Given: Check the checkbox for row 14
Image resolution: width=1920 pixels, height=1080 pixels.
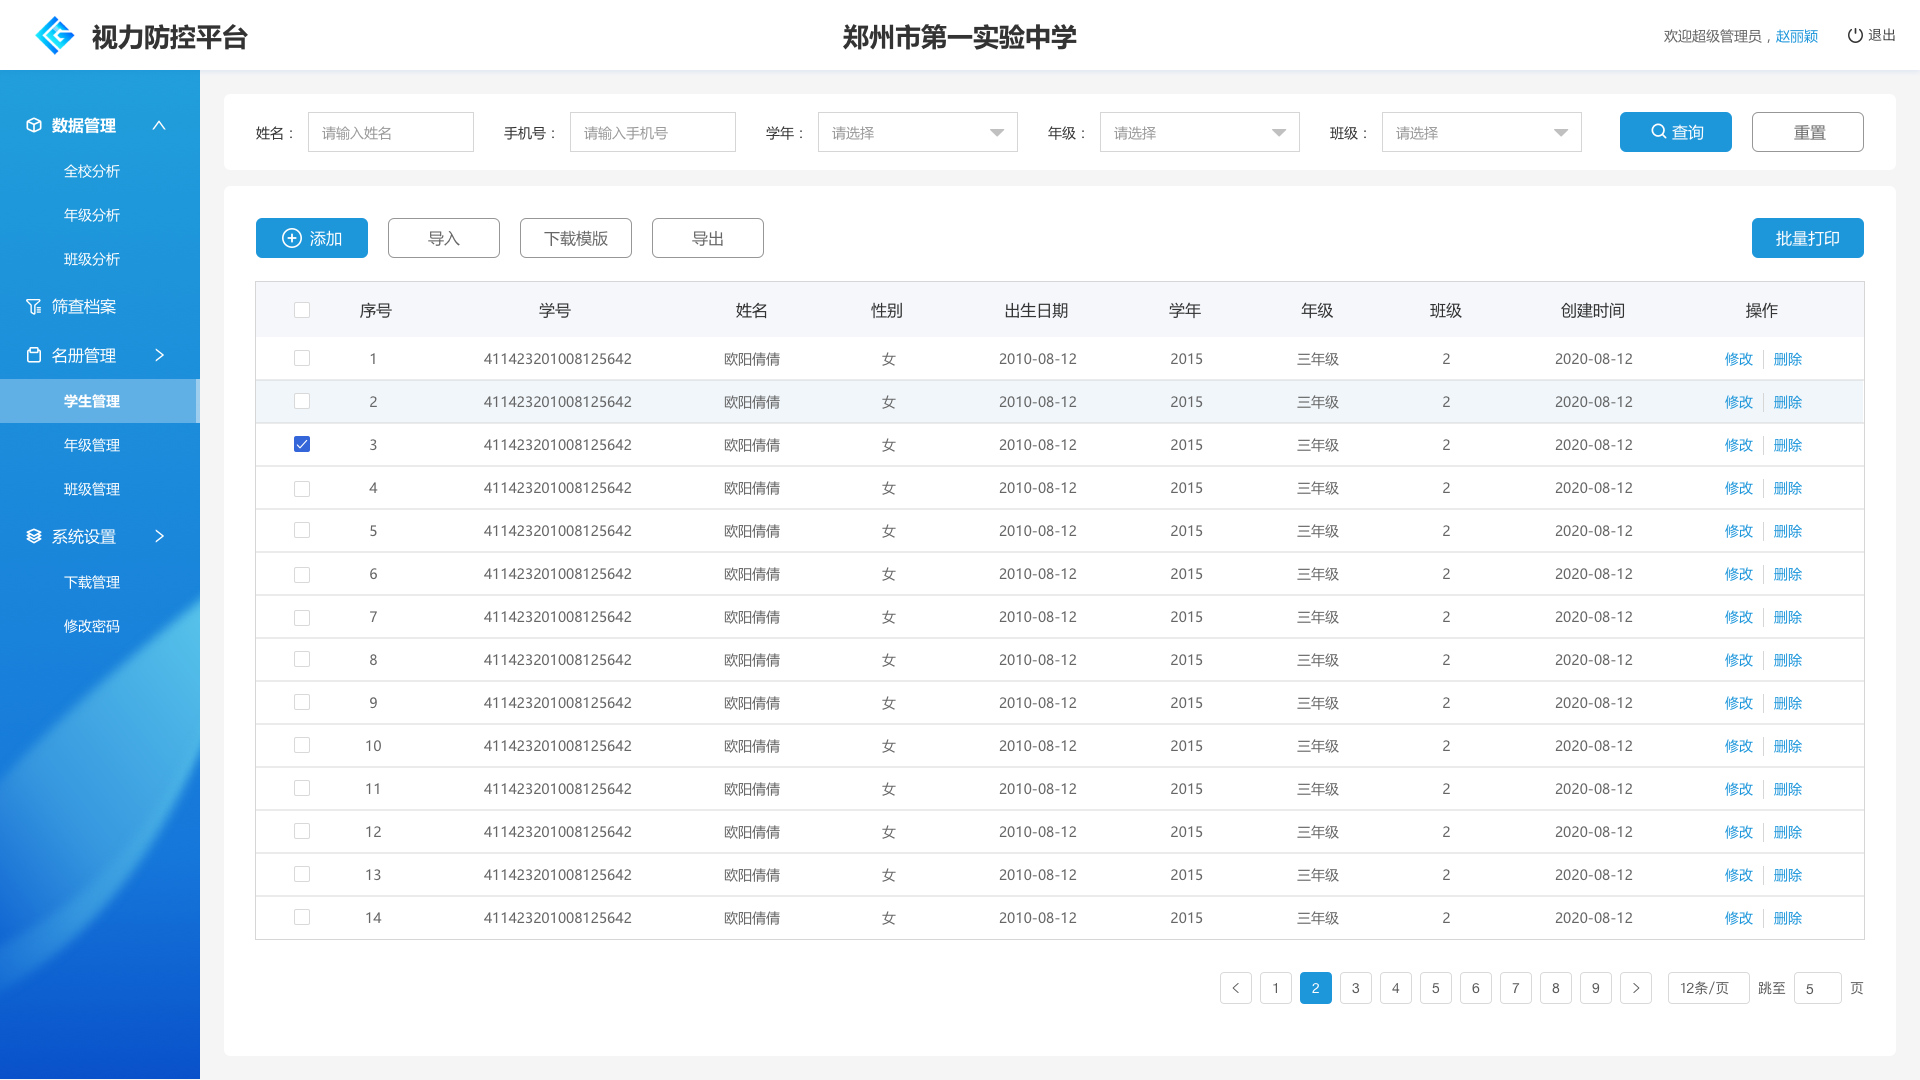Looking at the screenshot, I should pos(302,917).
